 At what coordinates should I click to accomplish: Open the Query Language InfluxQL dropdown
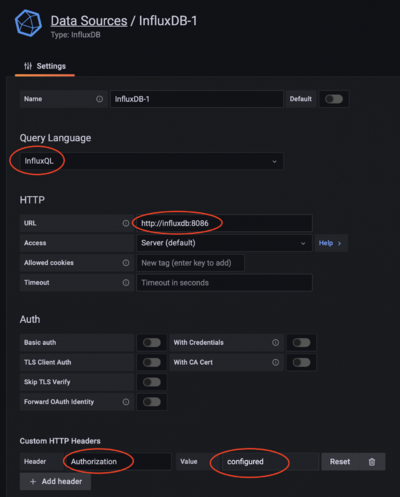point(152,161)
